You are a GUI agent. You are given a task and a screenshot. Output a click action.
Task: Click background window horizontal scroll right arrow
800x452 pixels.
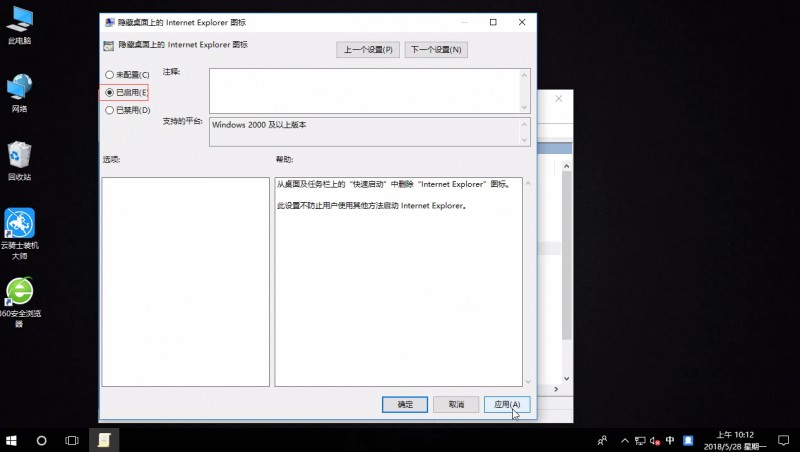tap(556, 389)
